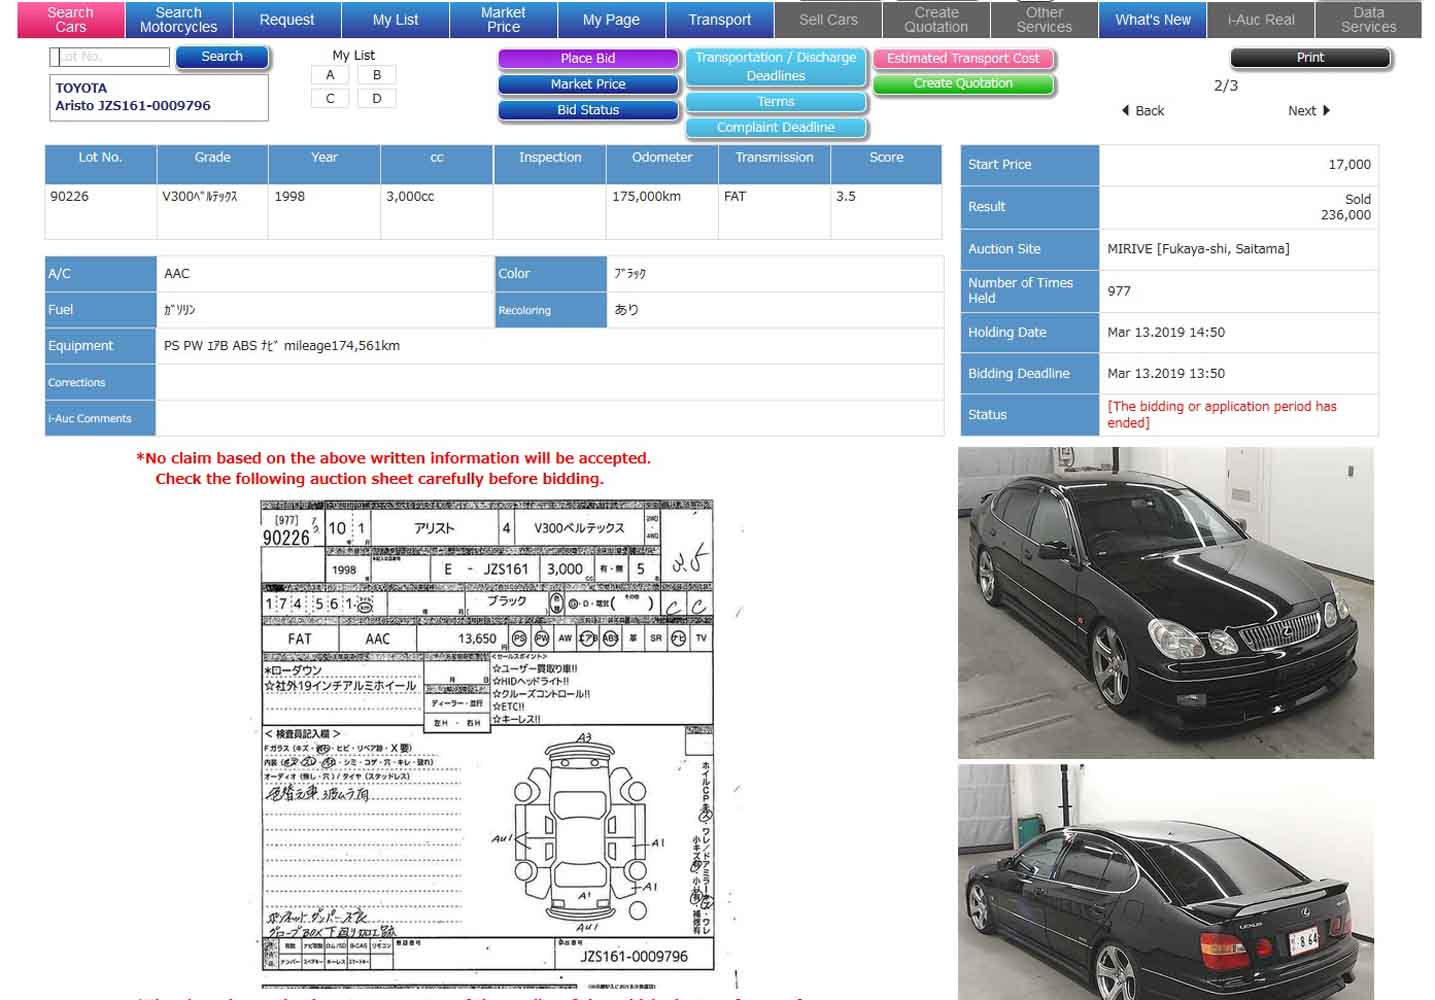This screenshot has height=1000, width=1435.
Task: Select the bidding deadline Mar 13.2019 13:50
Action: (1166, 374)
